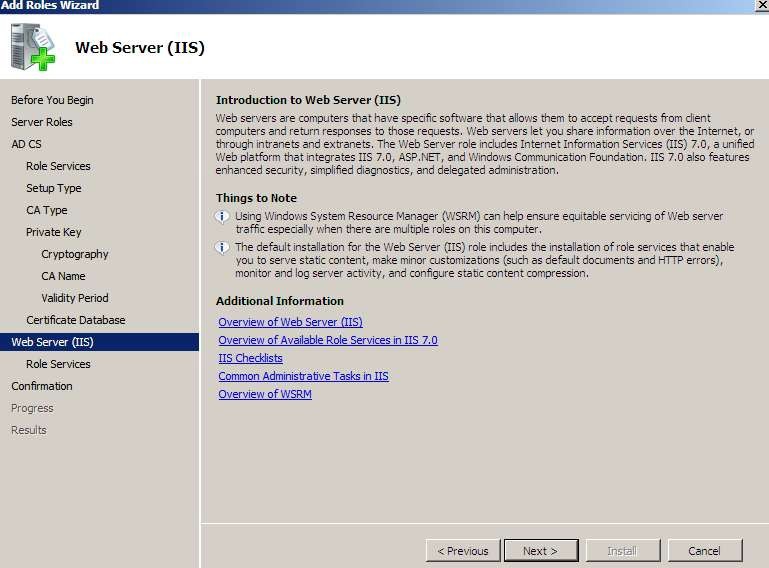Screen dimensions: 769x568
Task: Click the WSRM info note icon
Action: [x=222, y=216]
